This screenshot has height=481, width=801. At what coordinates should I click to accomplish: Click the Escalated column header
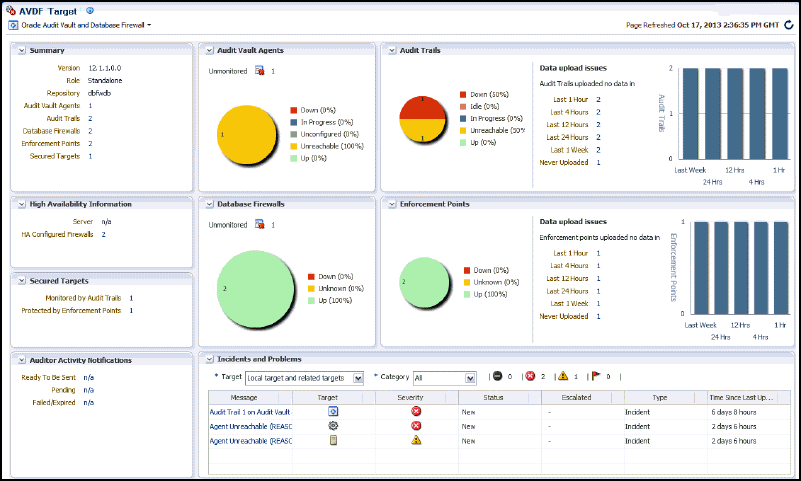point(582,397)
